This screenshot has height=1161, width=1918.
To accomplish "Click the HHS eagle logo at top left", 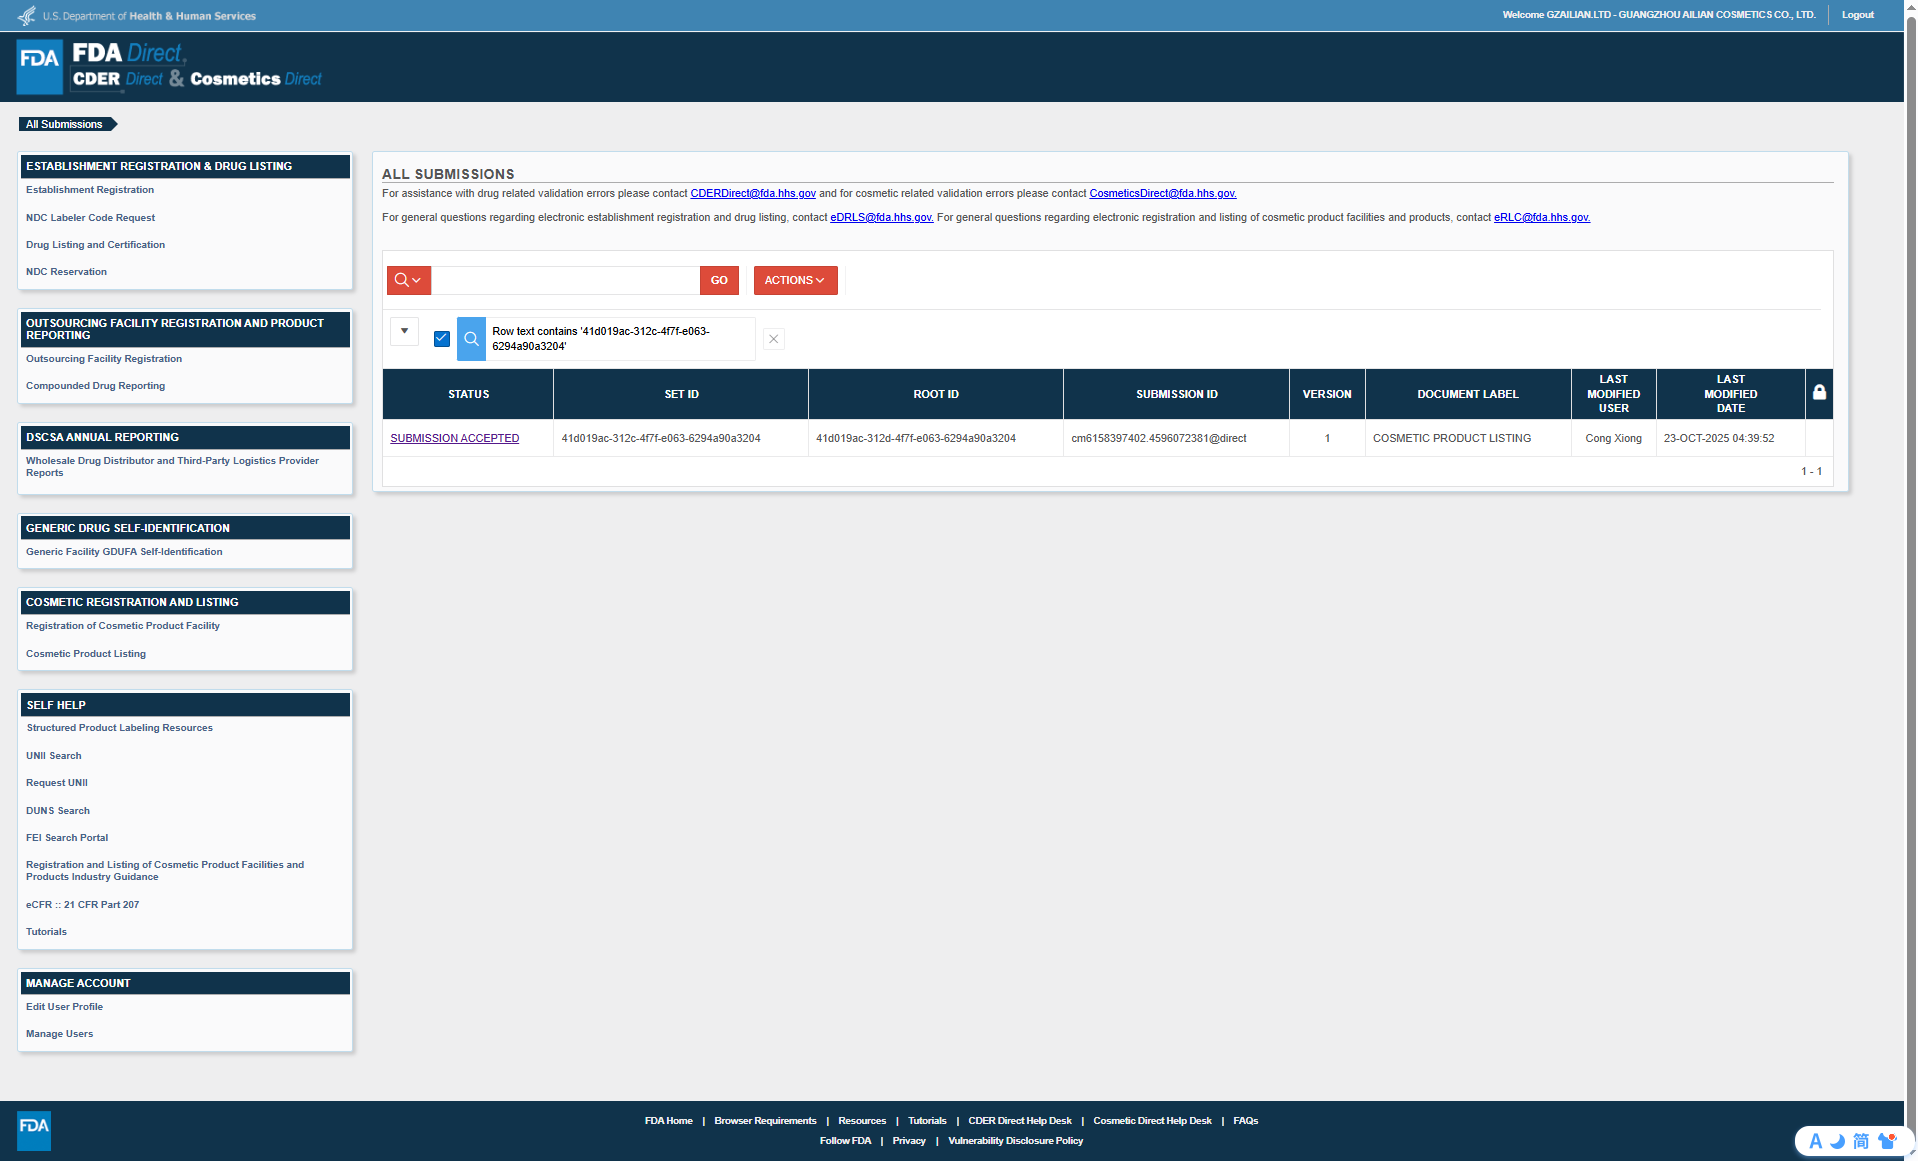I will click(x=26, y=16).
